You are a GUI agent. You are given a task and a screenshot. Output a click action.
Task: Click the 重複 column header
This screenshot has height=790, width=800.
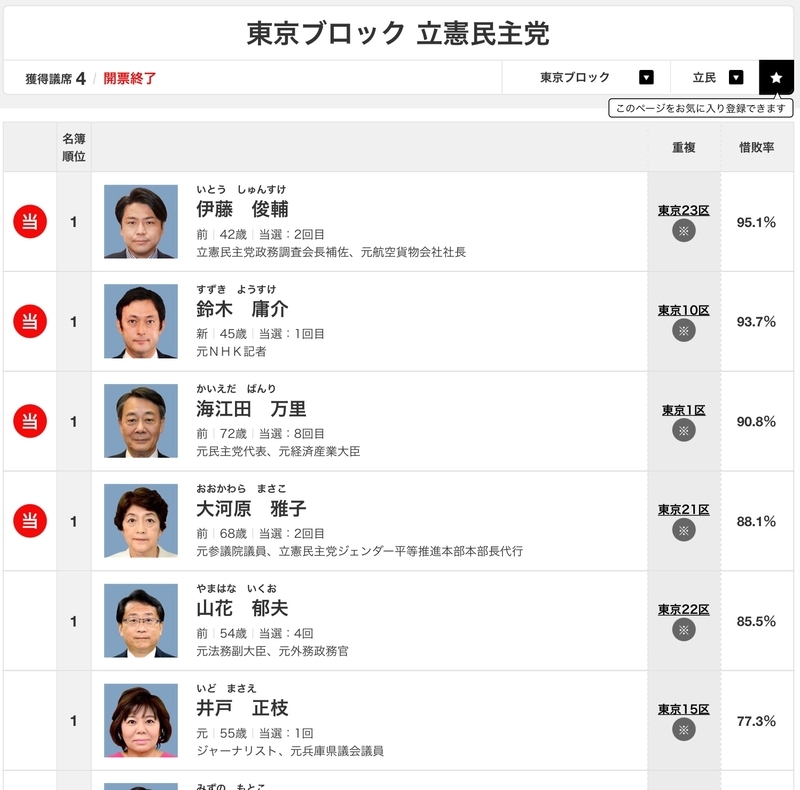point(684,147)
